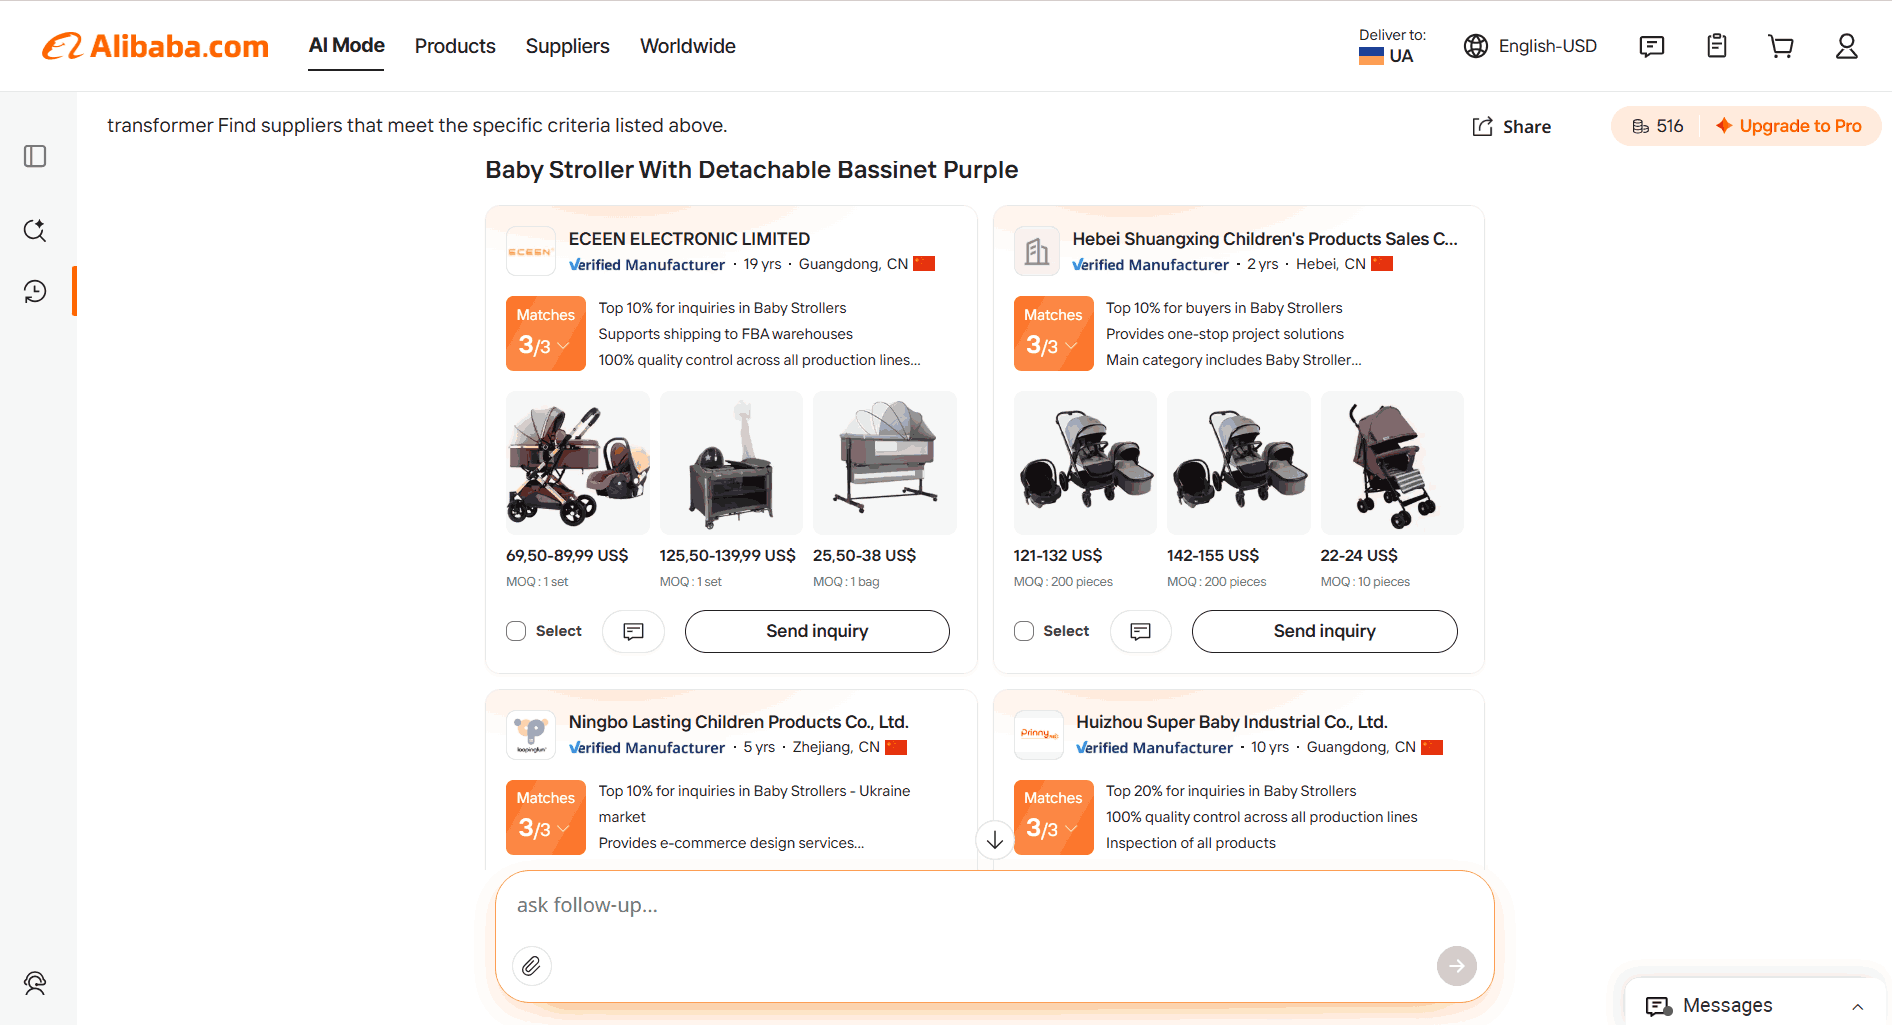This screenshot has width=1892, height=1025.
Task: Open the 121-132 US$ stroller thumbnail
Action: point(1085,463)
